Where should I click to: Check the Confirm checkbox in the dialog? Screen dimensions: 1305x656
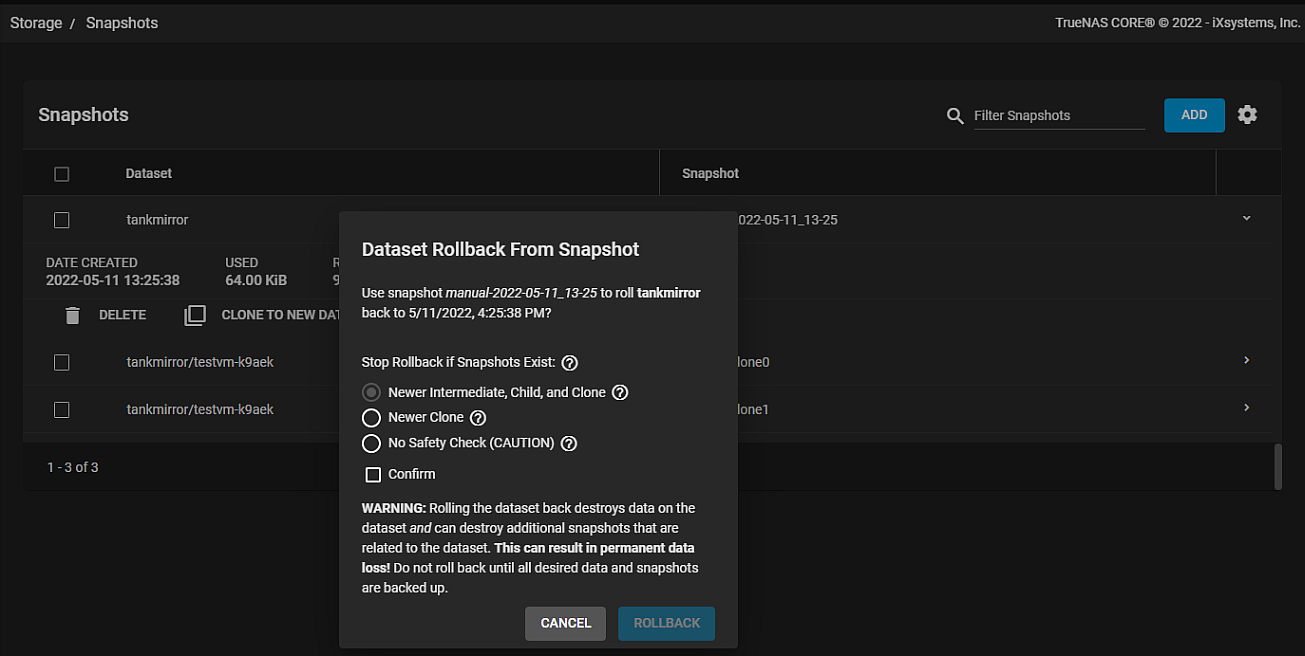[373, 474]
